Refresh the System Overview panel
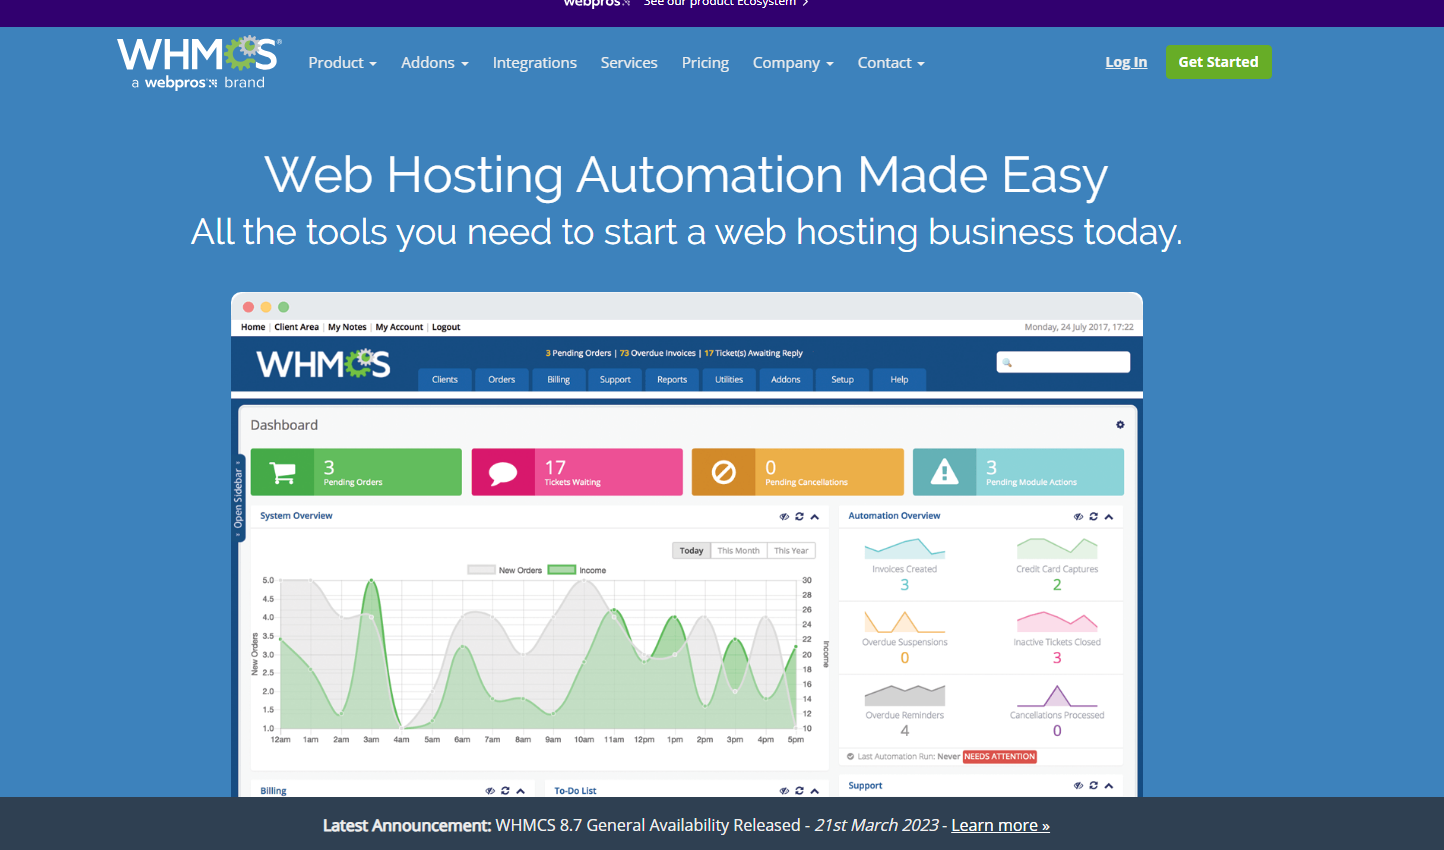Viewport: 1444px width, 850px height. (799, 517)
